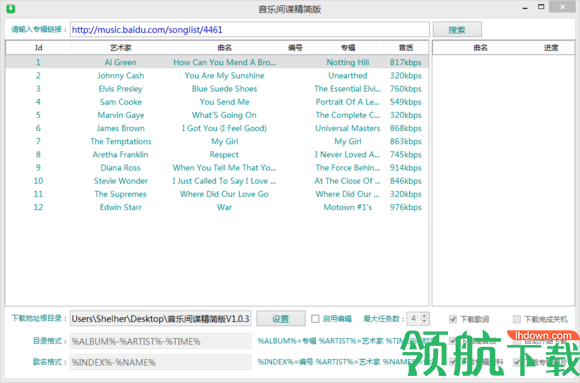This screenshot has width=580, height=383.
Task: Click the download root directory path field
Action: 161,319
